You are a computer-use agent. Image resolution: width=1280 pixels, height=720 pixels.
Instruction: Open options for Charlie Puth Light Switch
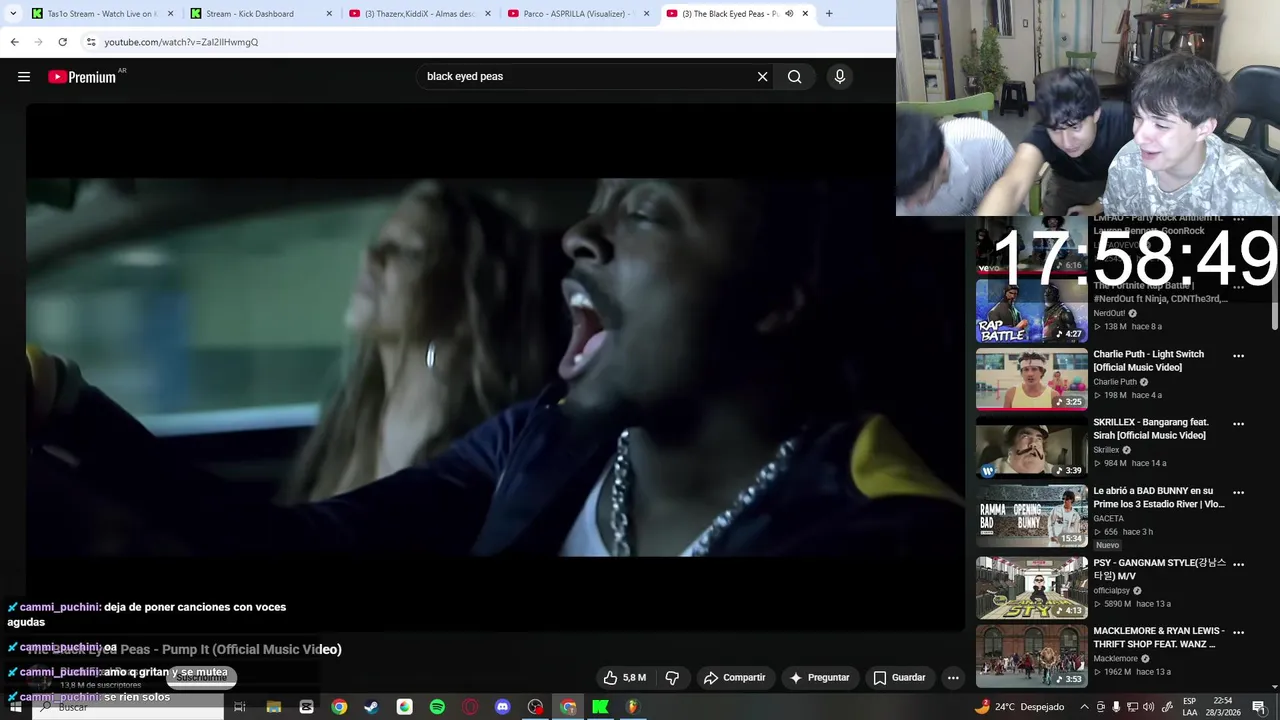[x=1238, y=356]
